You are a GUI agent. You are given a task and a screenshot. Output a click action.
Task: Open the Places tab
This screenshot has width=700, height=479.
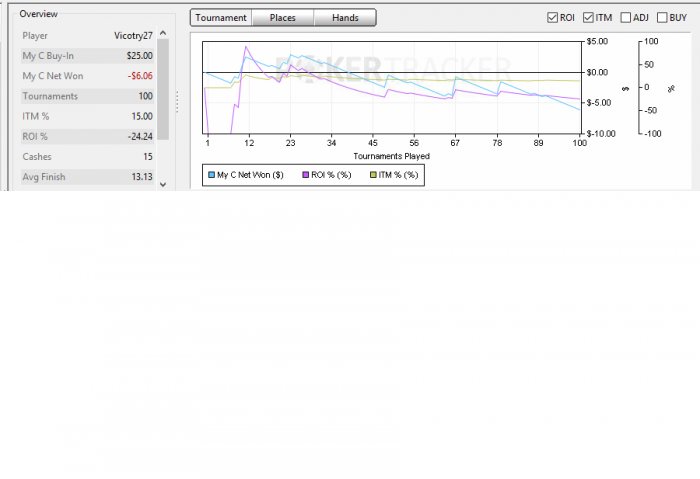[283, 18]
